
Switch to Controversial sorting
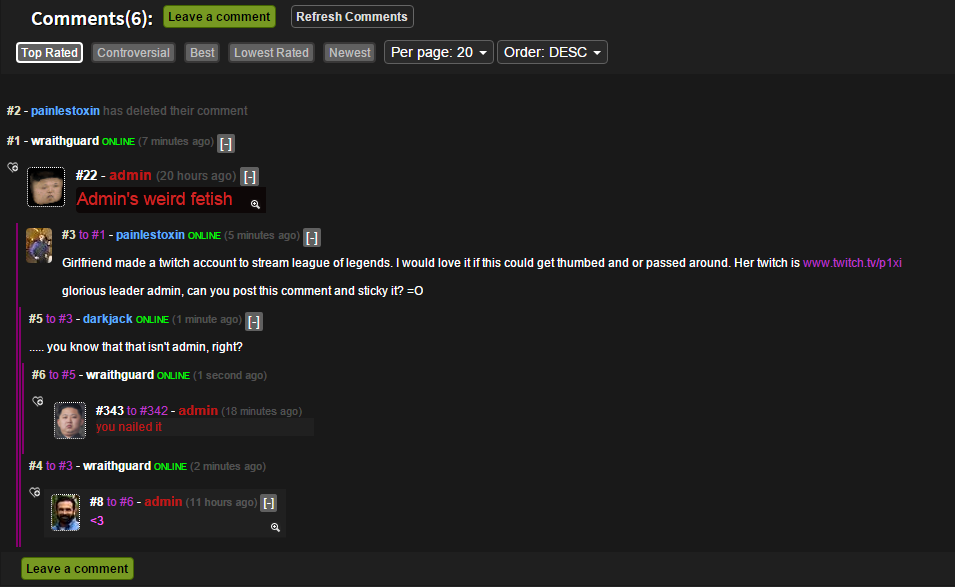[x=133, y=52]
